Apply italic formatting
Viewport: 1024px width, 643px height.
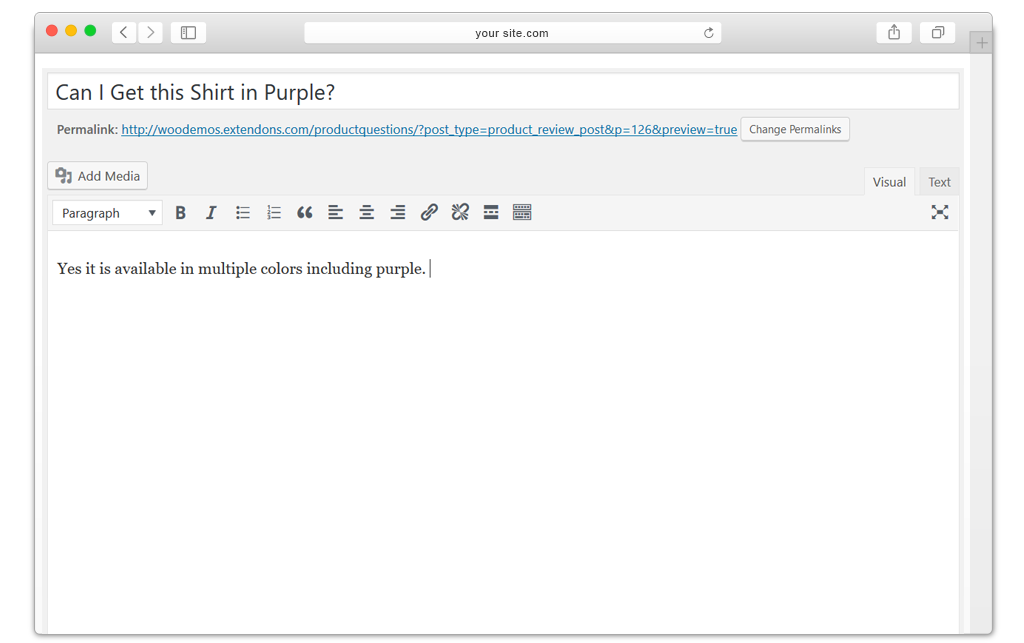click(211, 213)
